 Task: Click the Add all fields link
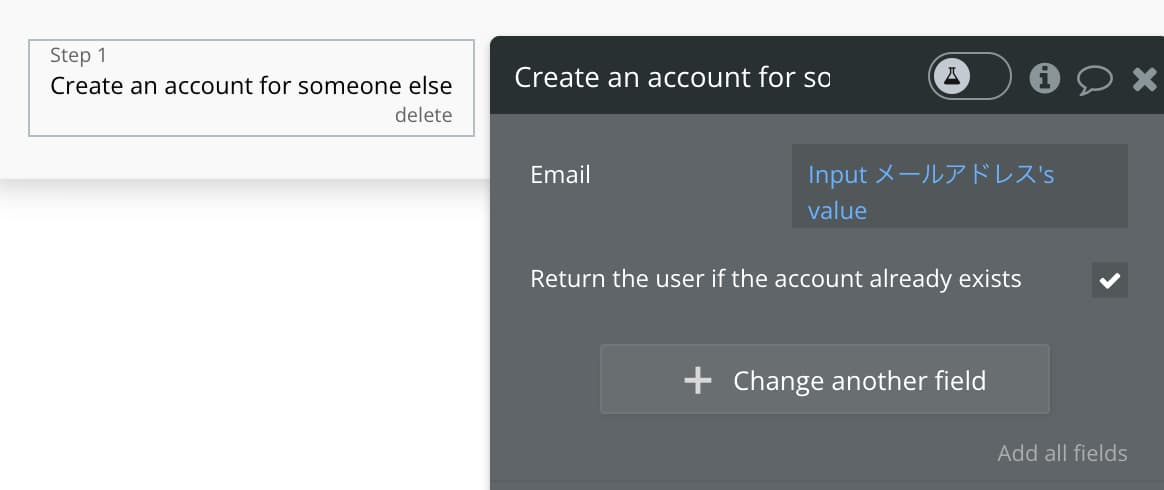1062,453
